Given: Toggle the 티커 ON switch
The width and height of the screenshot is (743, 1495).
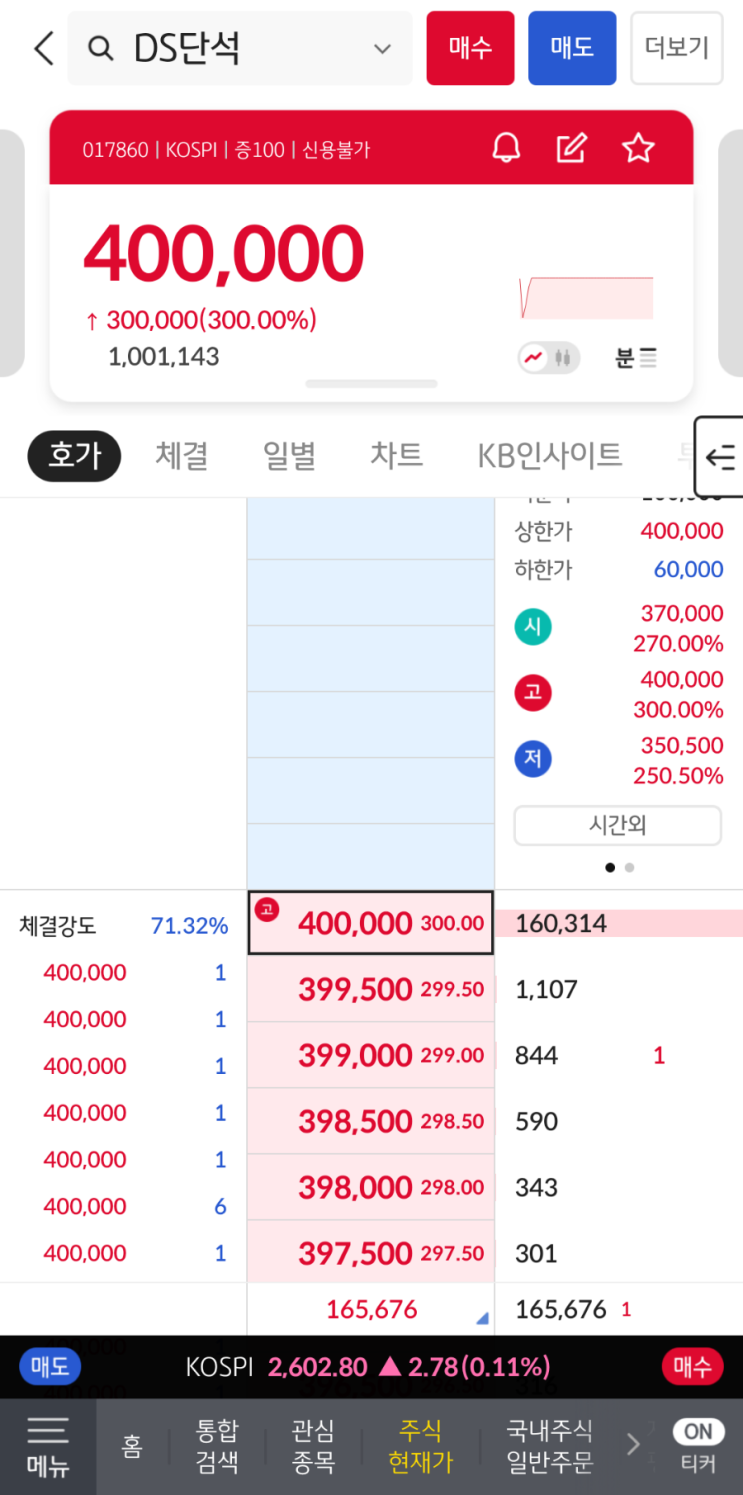Looking at the screenshot, I should tap(698, 1432).
